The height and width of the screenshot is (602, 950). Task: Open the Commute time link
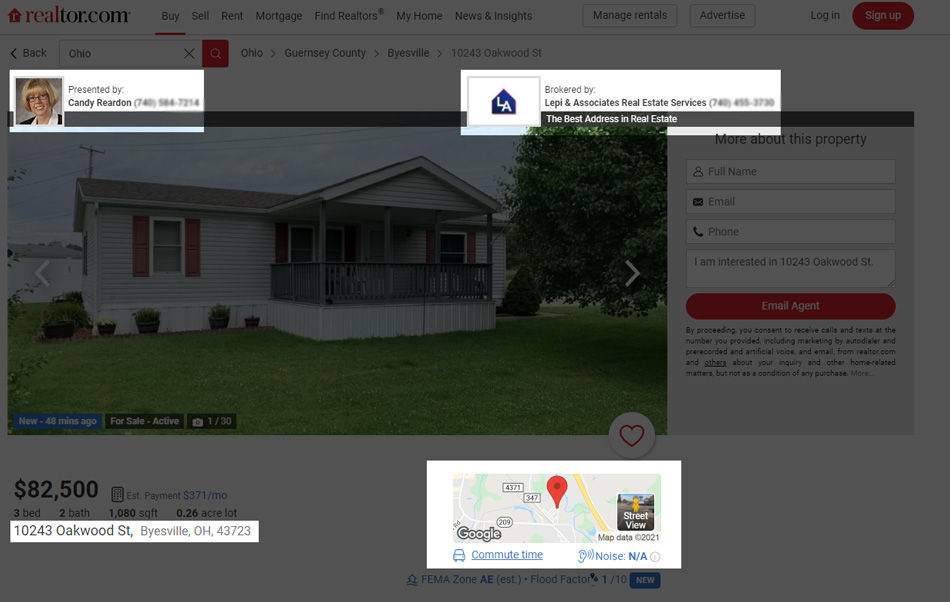tap(507, 555)
